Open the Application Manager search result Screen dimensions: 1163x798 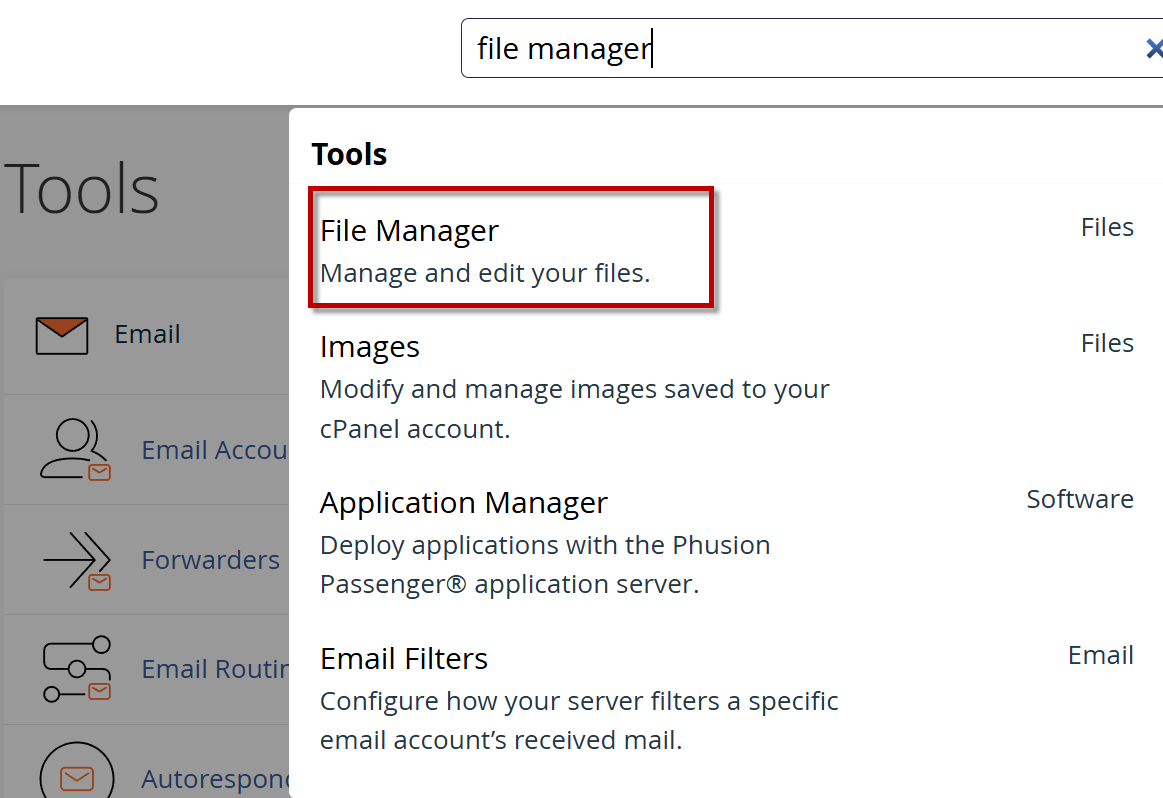click(x=463, y=503)
